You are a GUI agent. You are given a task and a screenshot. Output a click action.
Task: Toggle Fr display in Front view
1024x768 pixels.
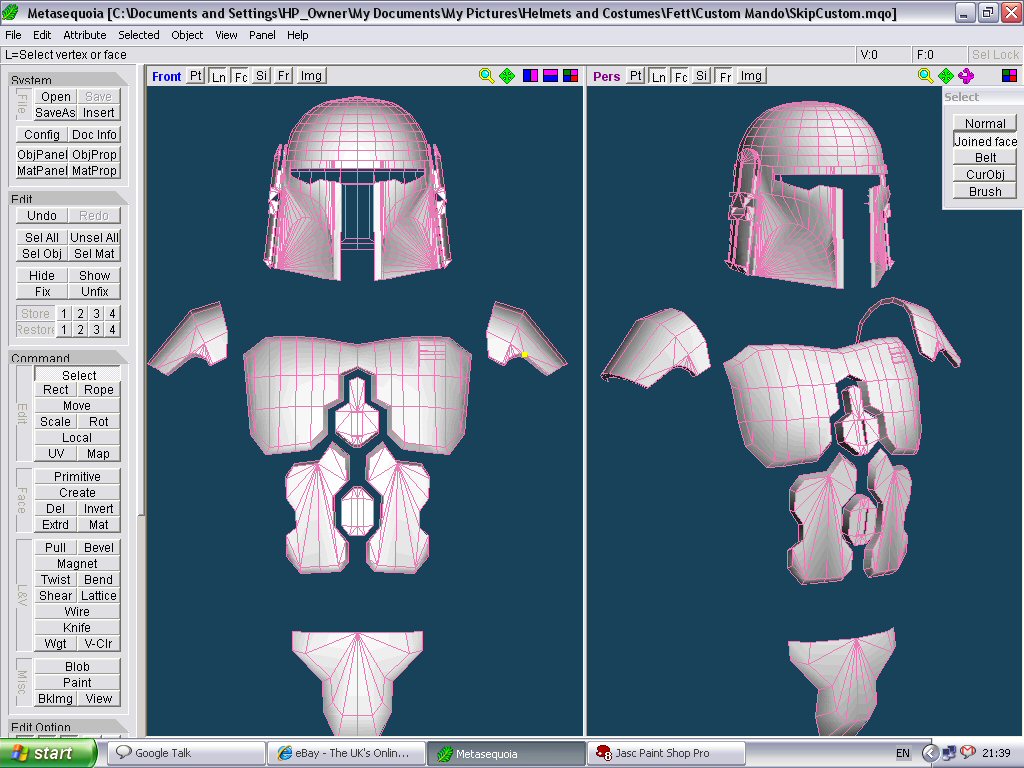click(283, 76)
